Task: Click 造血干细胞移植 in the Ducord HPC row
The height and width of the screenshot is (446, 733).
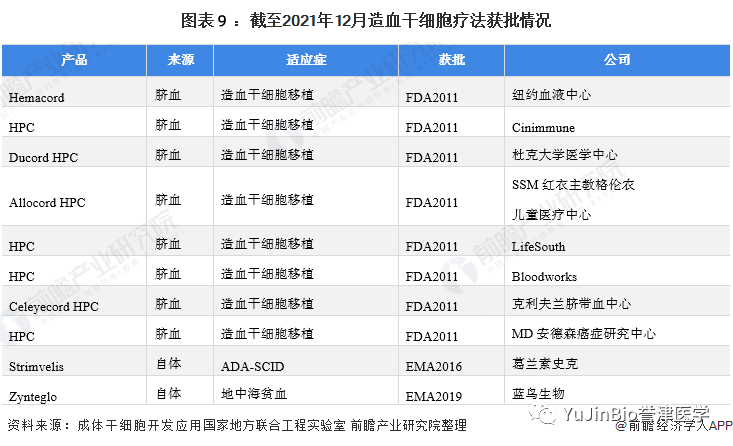Action: click(267, 155)
